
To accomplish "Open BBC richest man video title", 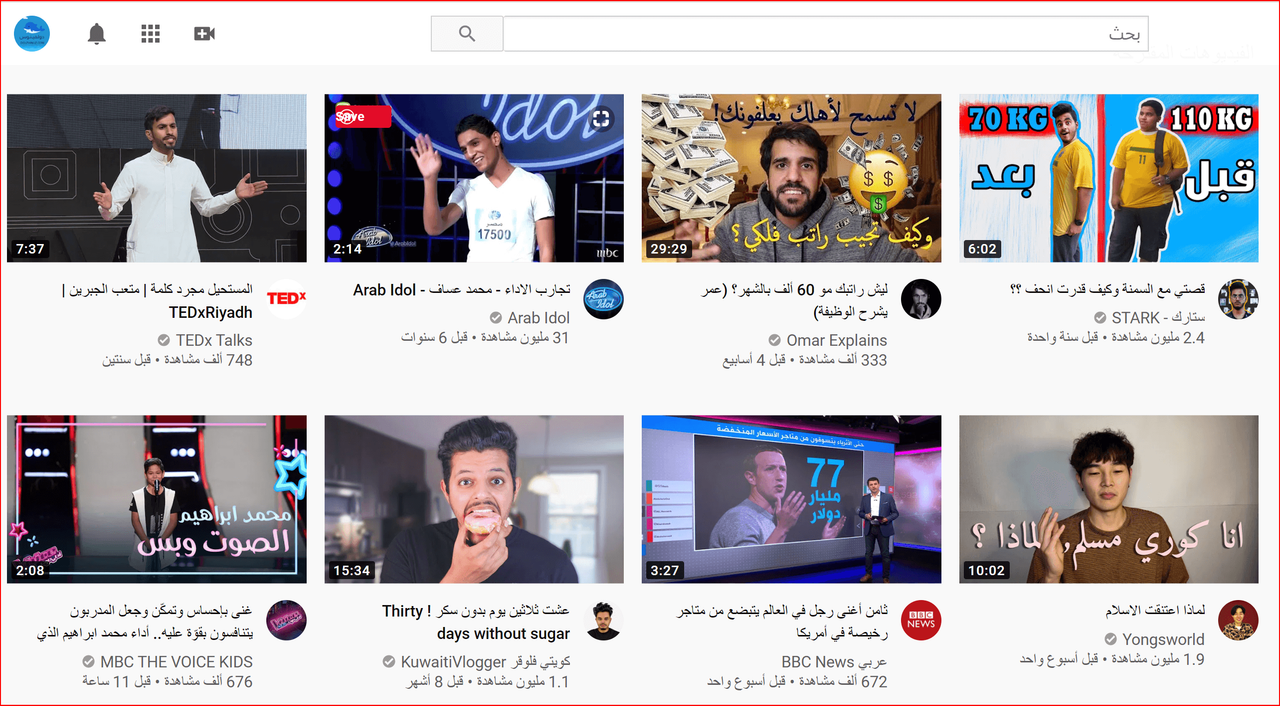I will (x=785, y=622).
